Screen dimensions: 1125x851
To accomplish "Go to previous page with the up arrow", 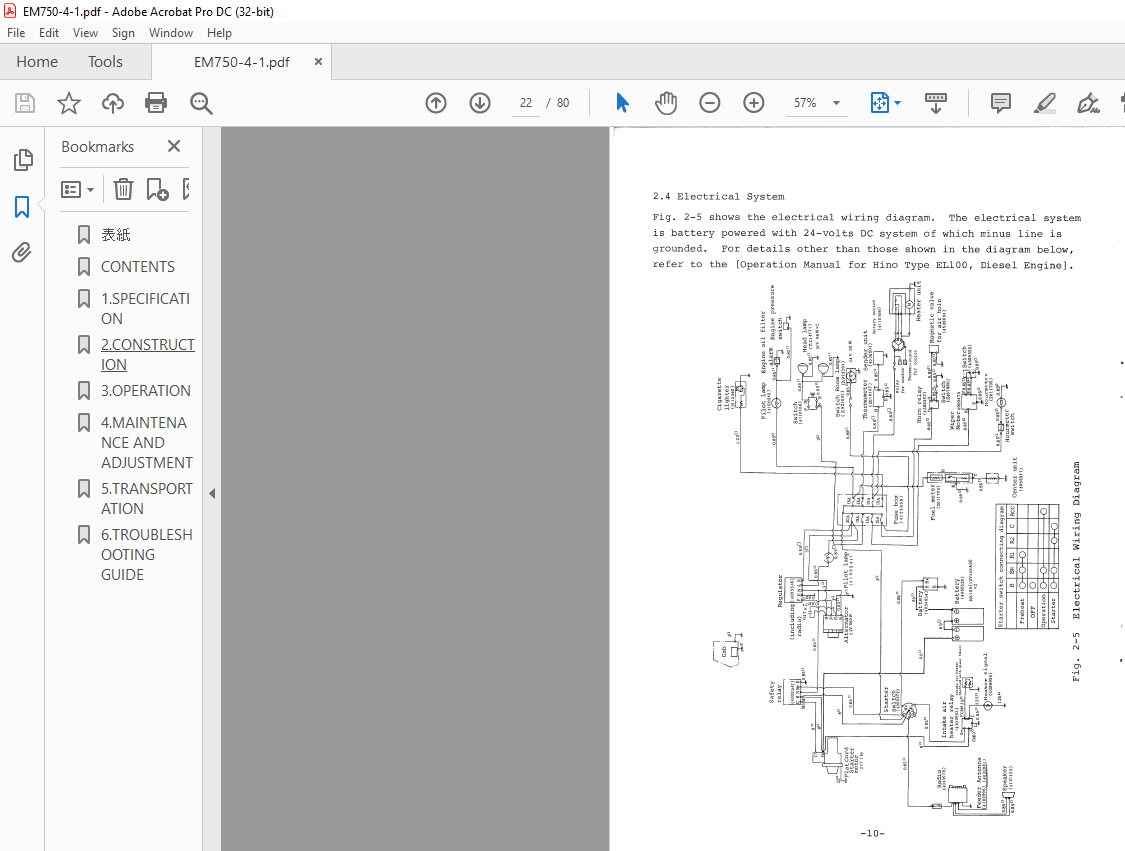I will click(x=436, y=103).
